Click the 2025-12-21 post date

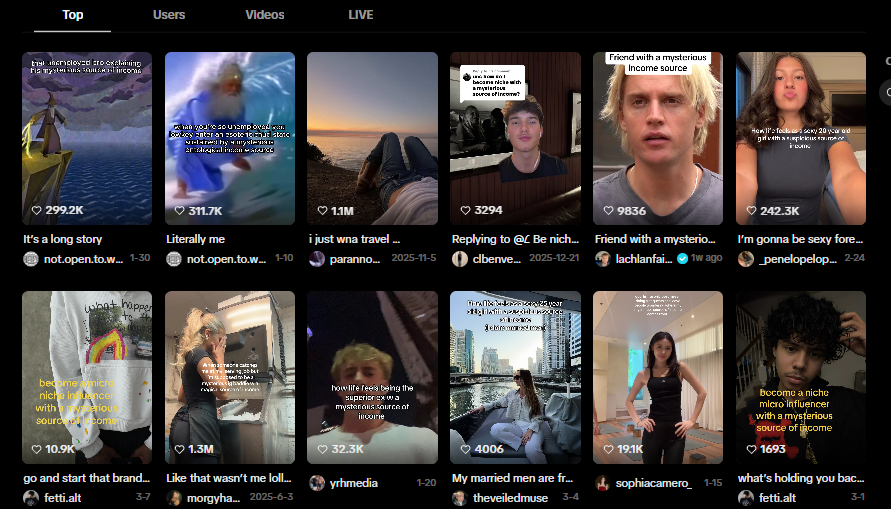click(x=554, y=258)
